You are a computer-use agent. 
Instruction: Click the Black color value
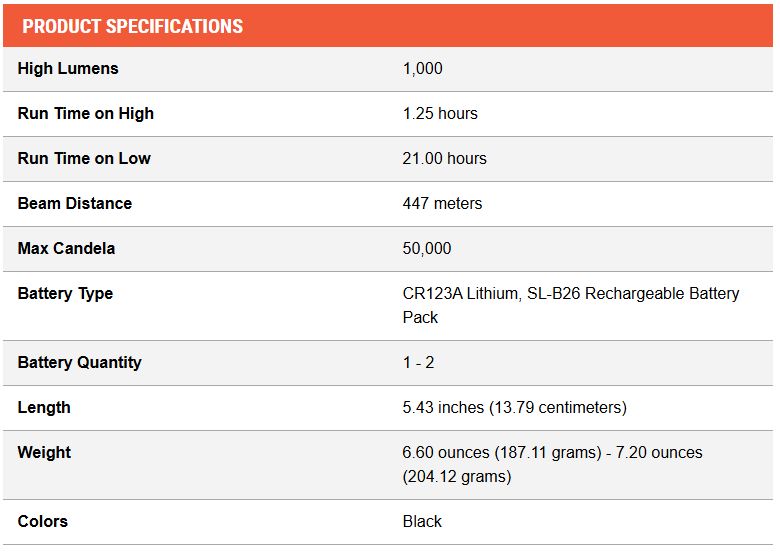click(x=422, y=522)
